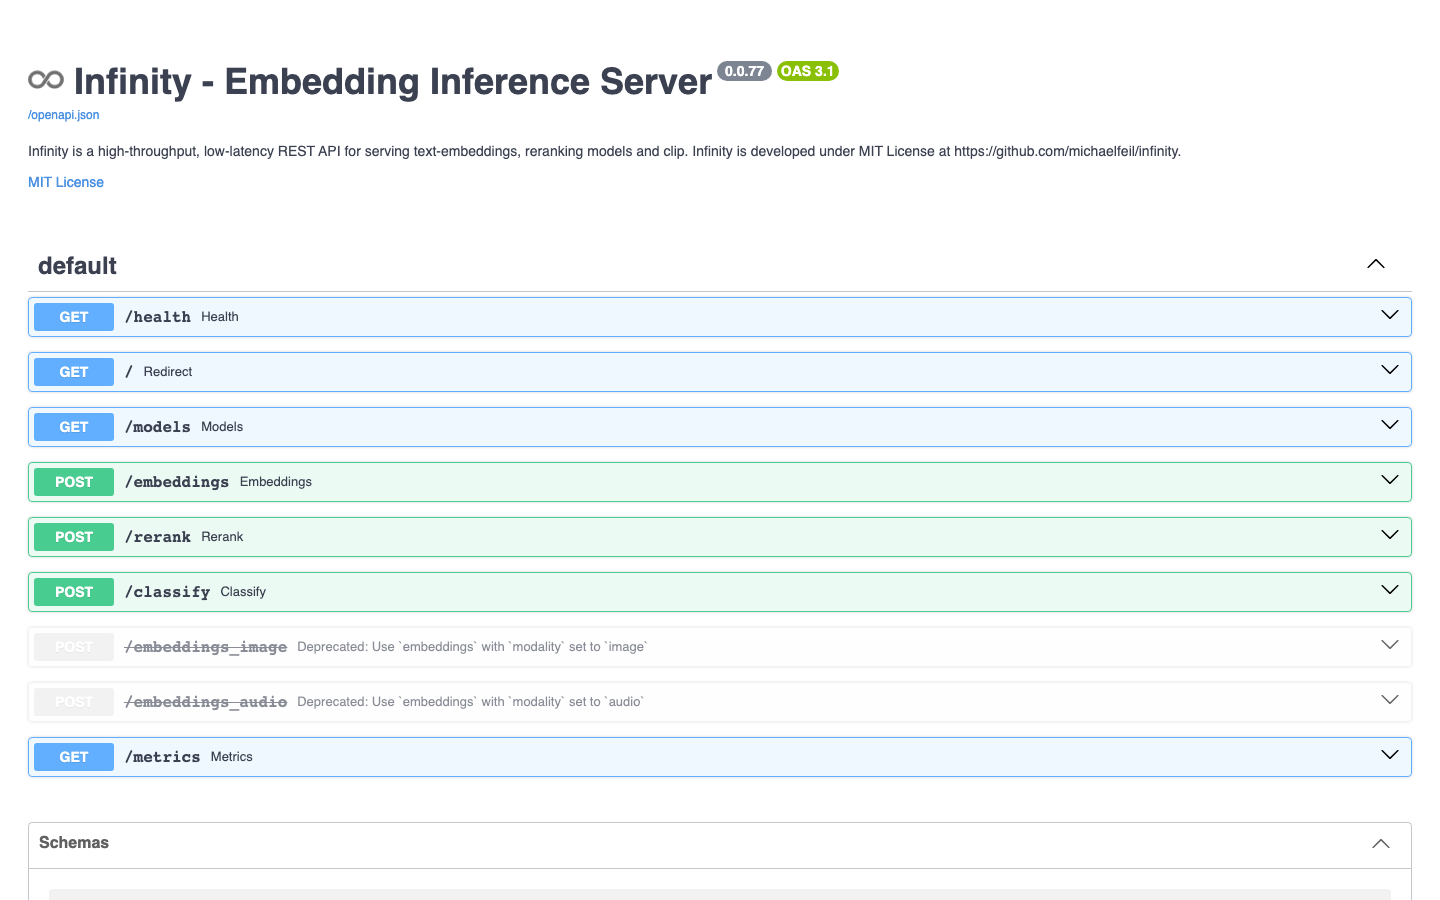Click the Infinity API description paragraph
Viewport: 1440px width, 900px height.
(605, 152)
